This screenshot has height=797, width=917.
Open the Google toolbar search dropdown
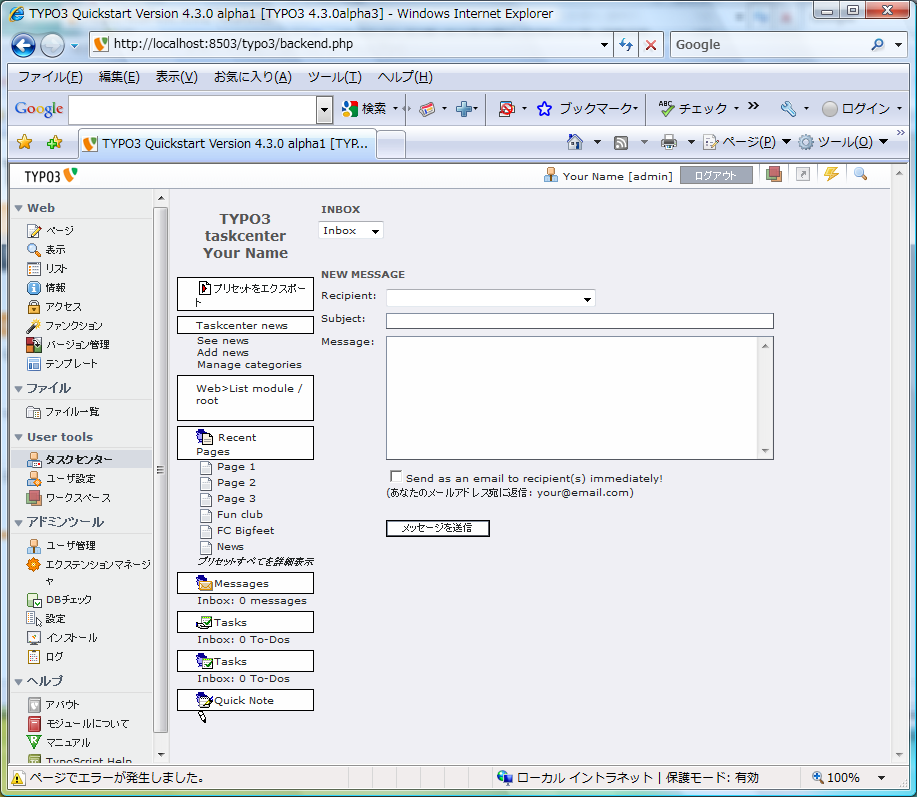pyautogui.click(x=324, y=109)
